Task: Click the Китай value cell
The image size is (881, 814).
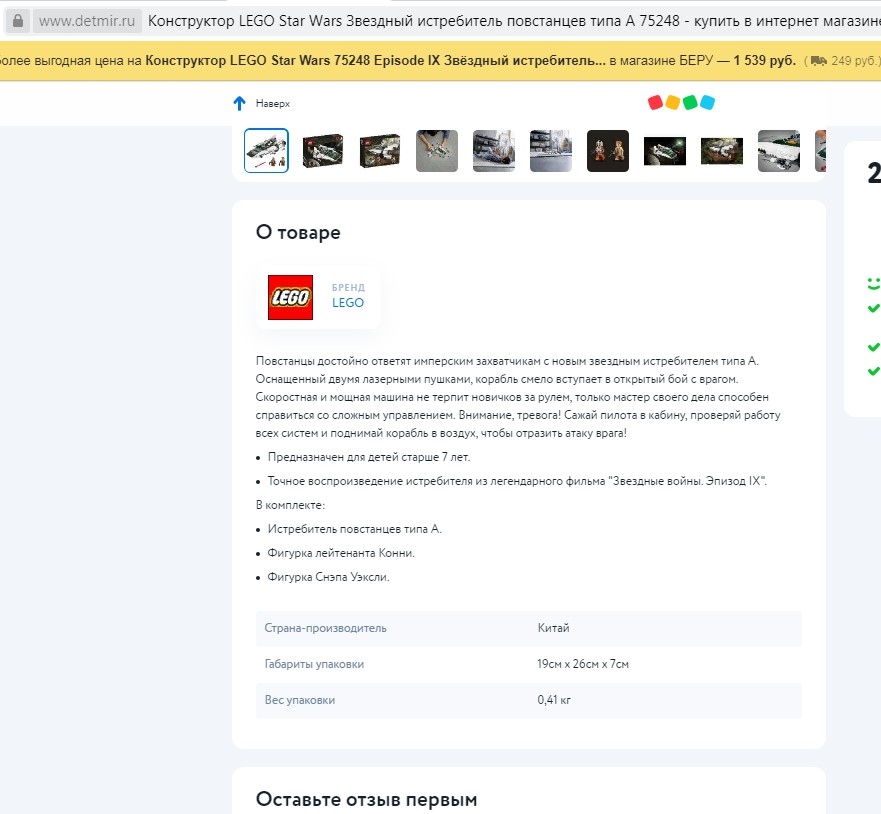Action: tap(553, 628)
